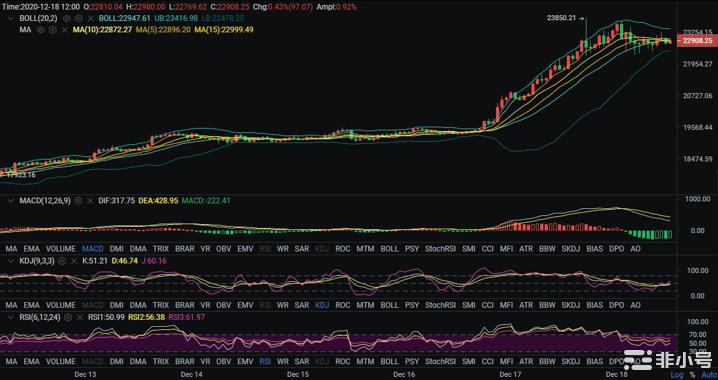Select MA in the bottom indicator row
The width and height of the screenshot is (718, 380).
[11, 362]
